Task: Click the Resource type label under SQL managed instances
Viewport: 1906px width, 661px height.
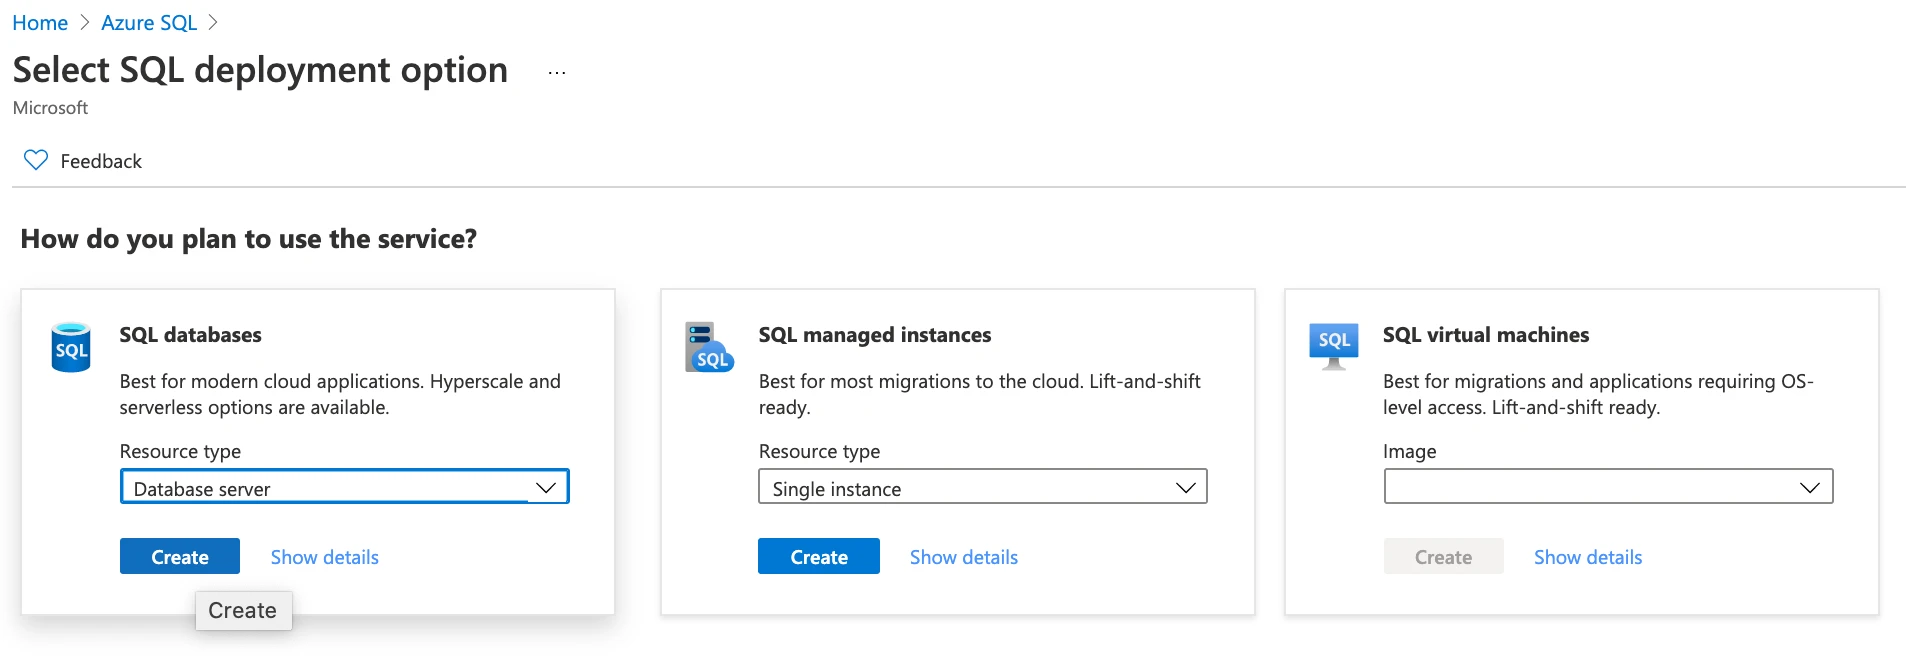Action: point(819,451)
